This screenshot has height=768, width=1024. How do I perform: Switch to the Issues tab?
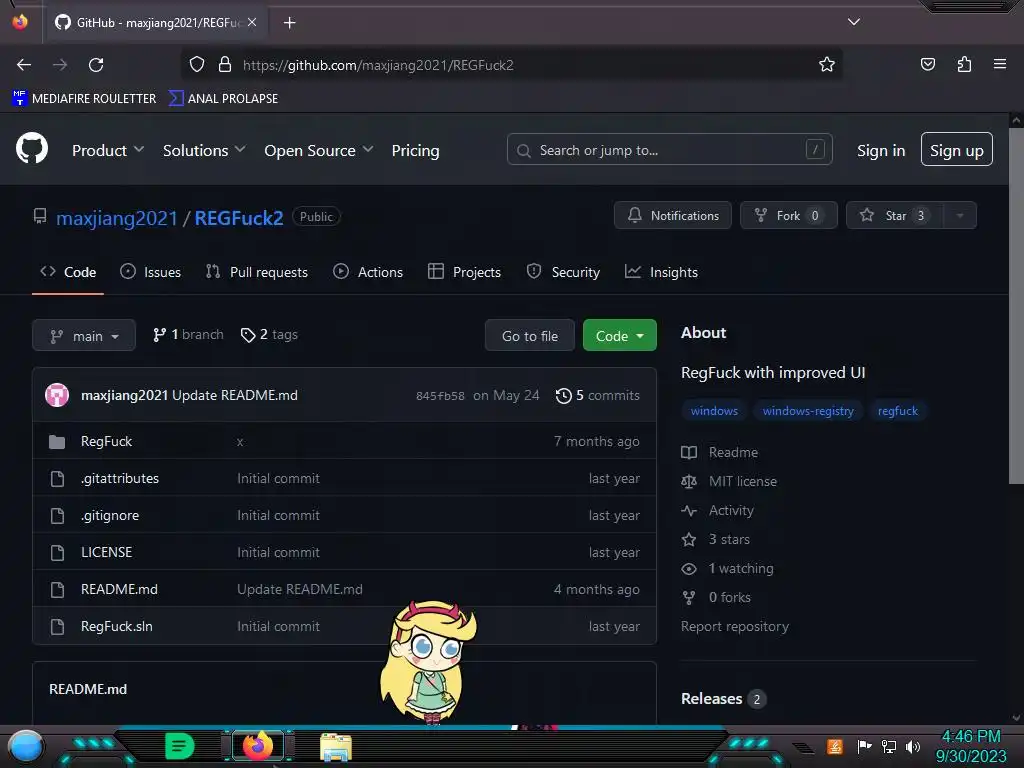(150, 272)
